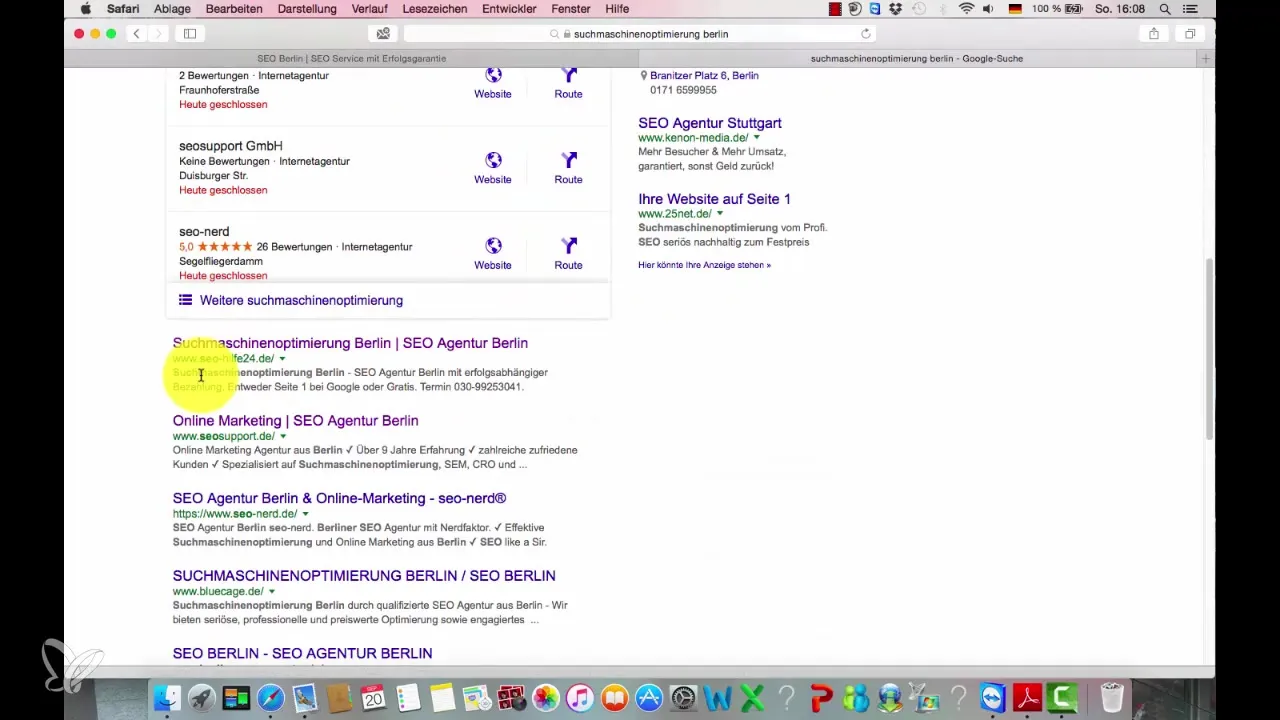Add a new tab with plus button

point(1206,59)
